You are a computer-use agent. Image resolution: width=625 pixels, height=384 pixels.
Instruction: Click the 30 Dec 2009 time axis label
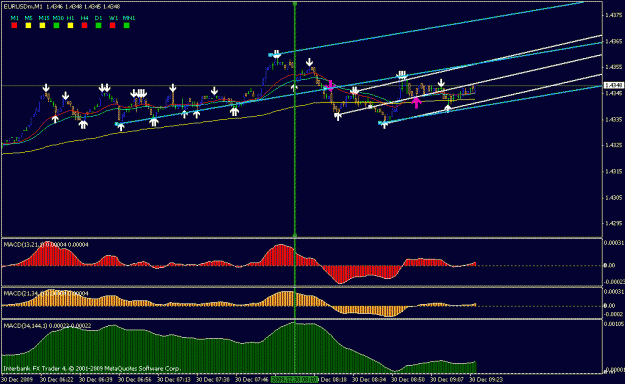click(x=17, y=380)
